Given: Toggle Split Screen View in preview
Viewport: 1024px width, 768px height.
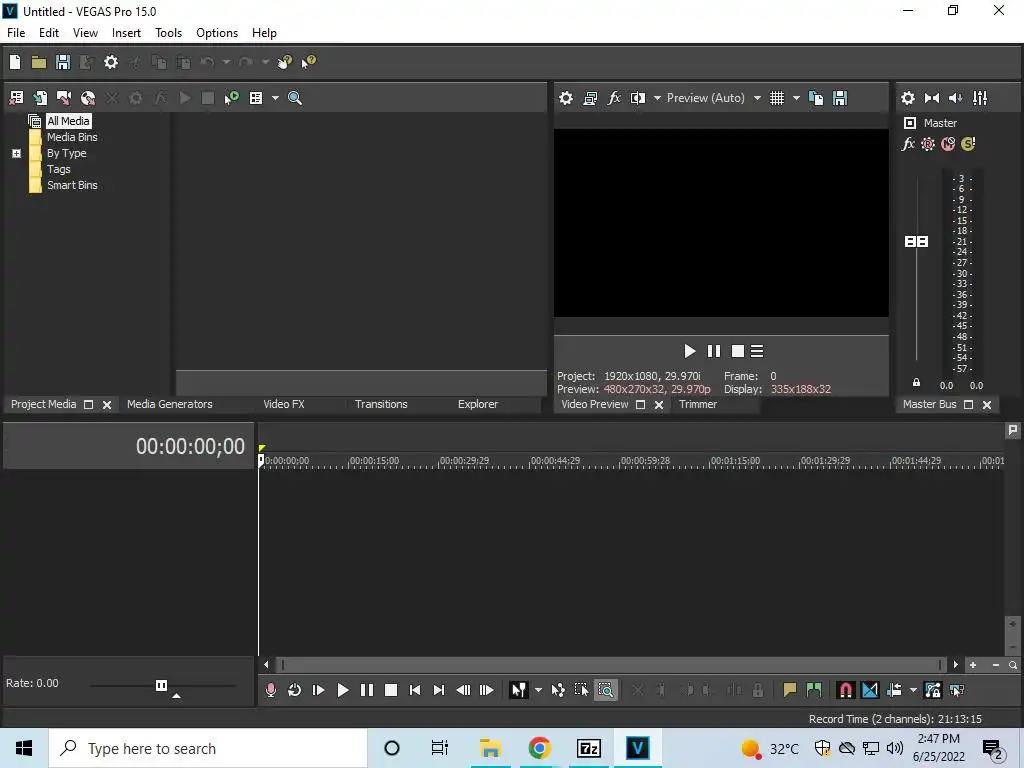Looking at the screenshot, I should (x=638, y=98).
